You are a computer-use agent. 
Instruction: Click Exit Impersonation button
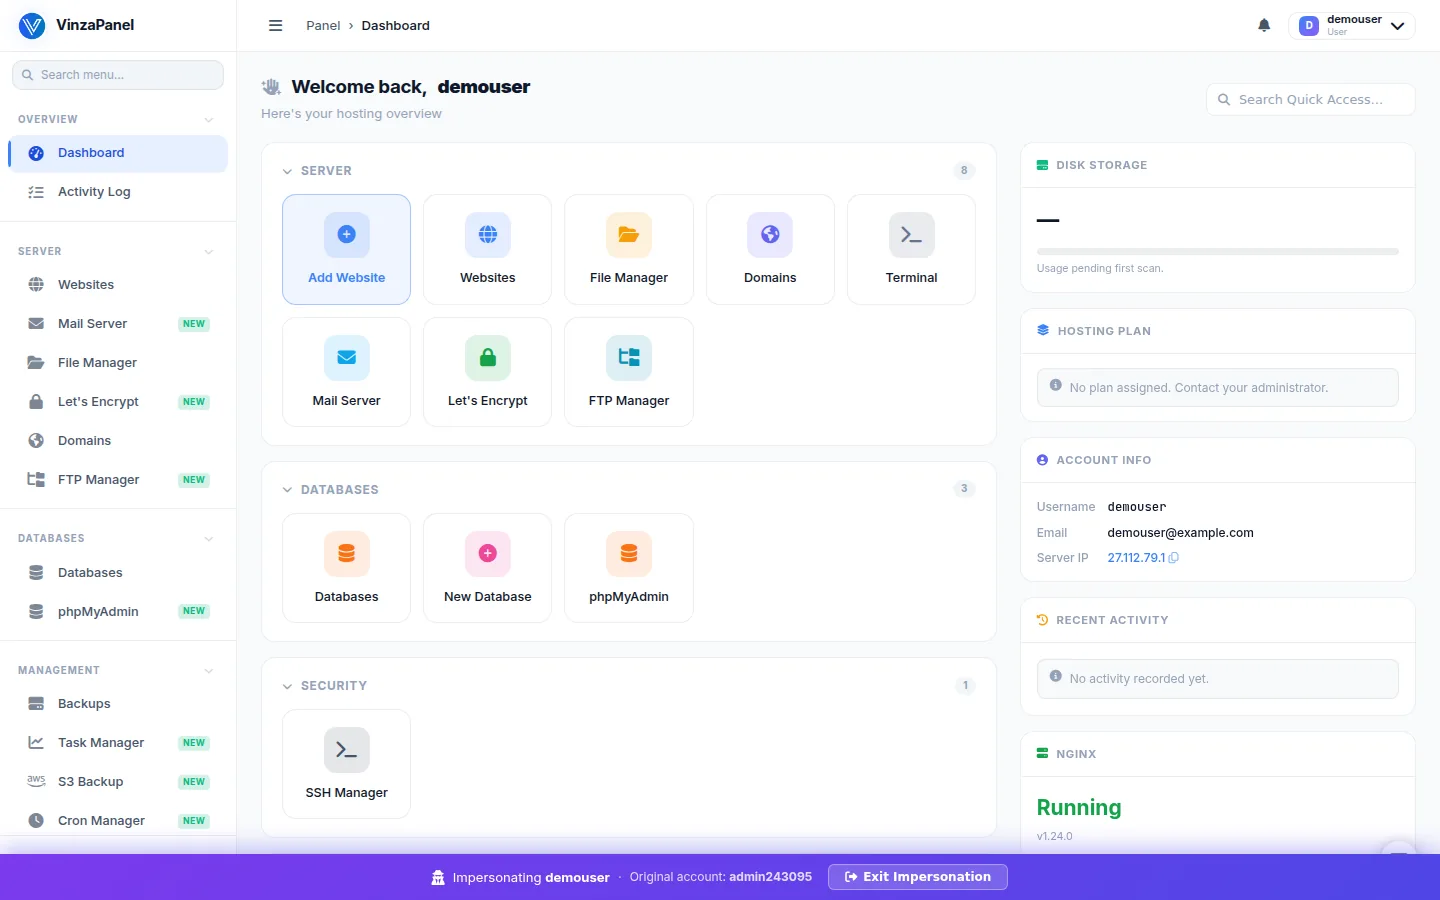click(x=917, y=877)
